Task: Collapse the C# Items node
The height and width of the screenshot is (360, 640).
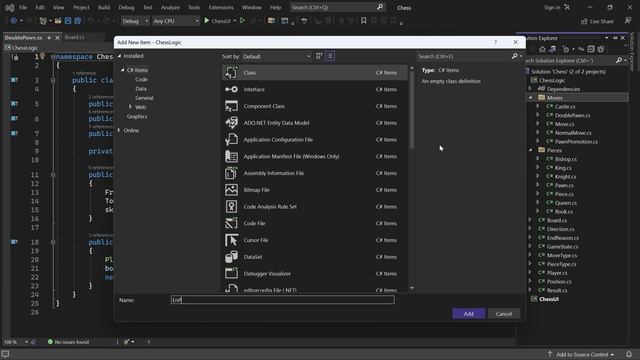Action: 122,70
